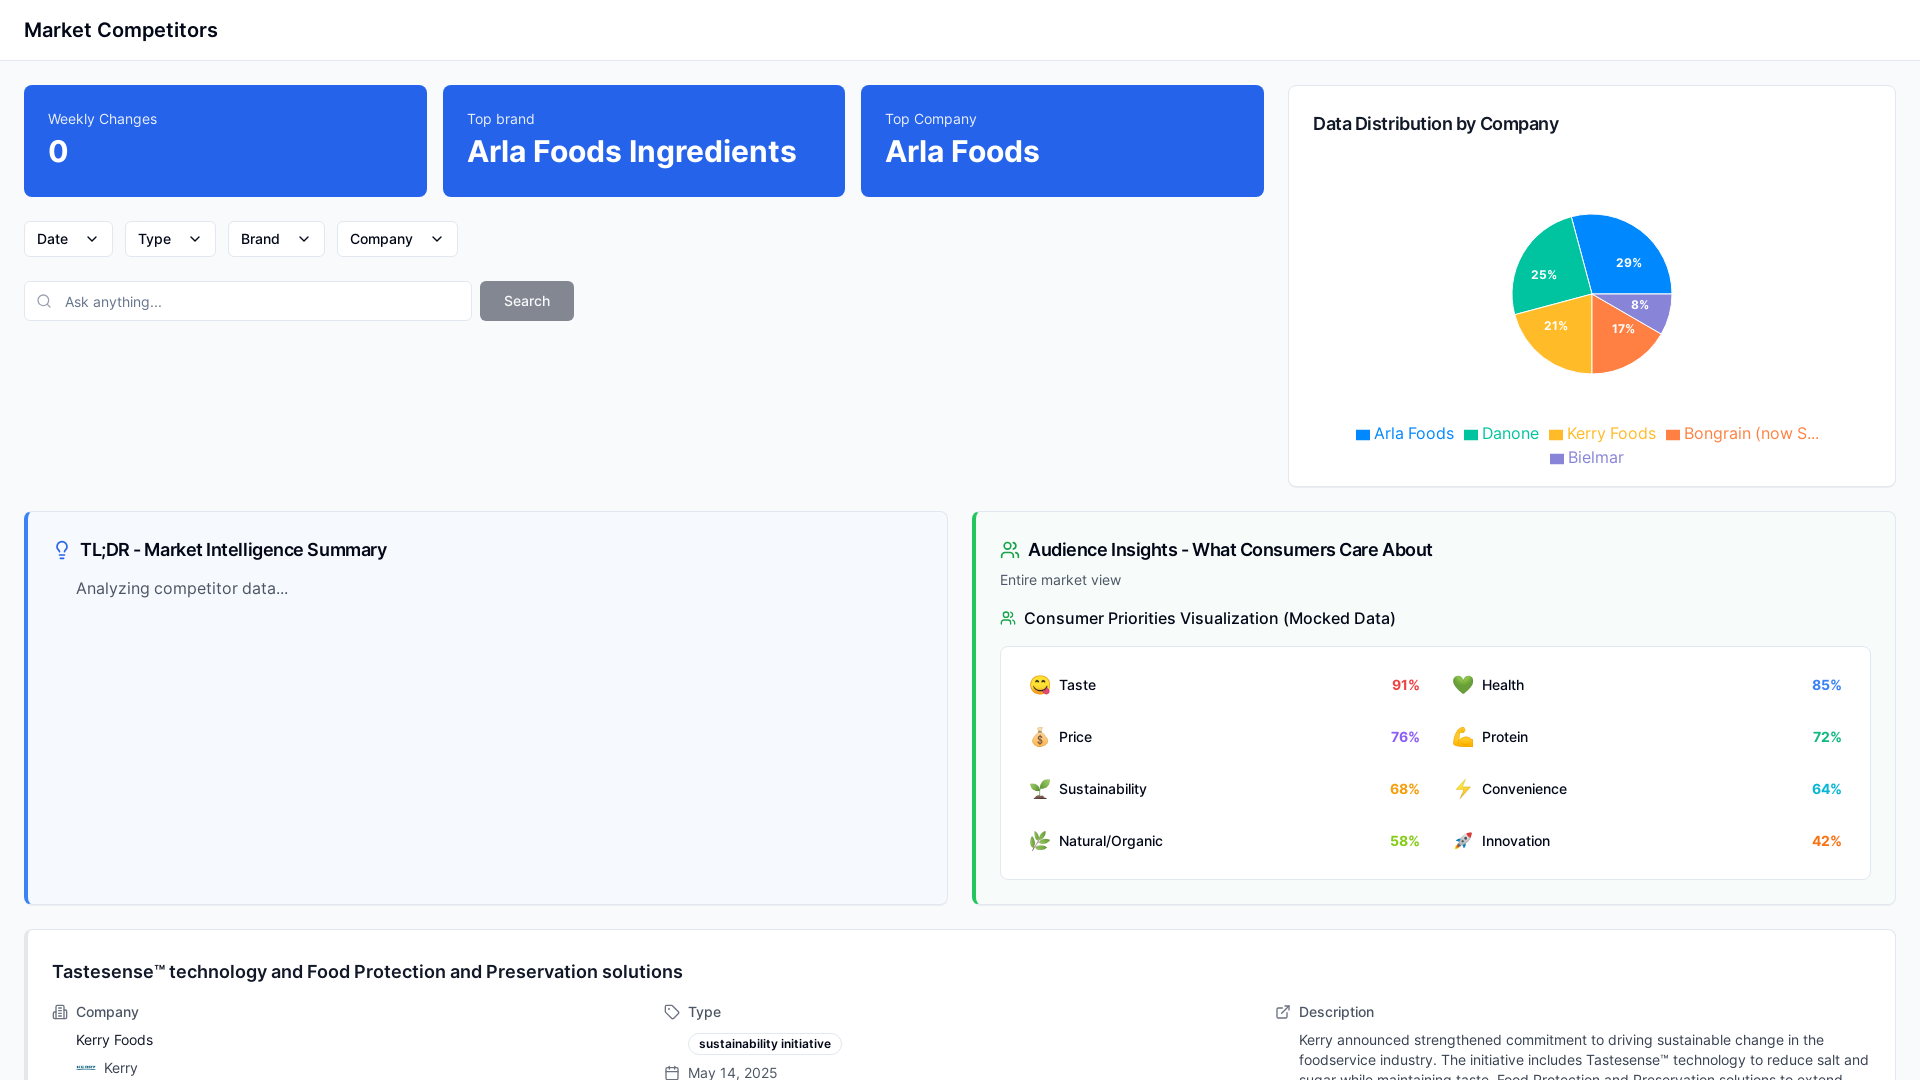Click the rocket Innovation icon

(x=1463, y=841)
